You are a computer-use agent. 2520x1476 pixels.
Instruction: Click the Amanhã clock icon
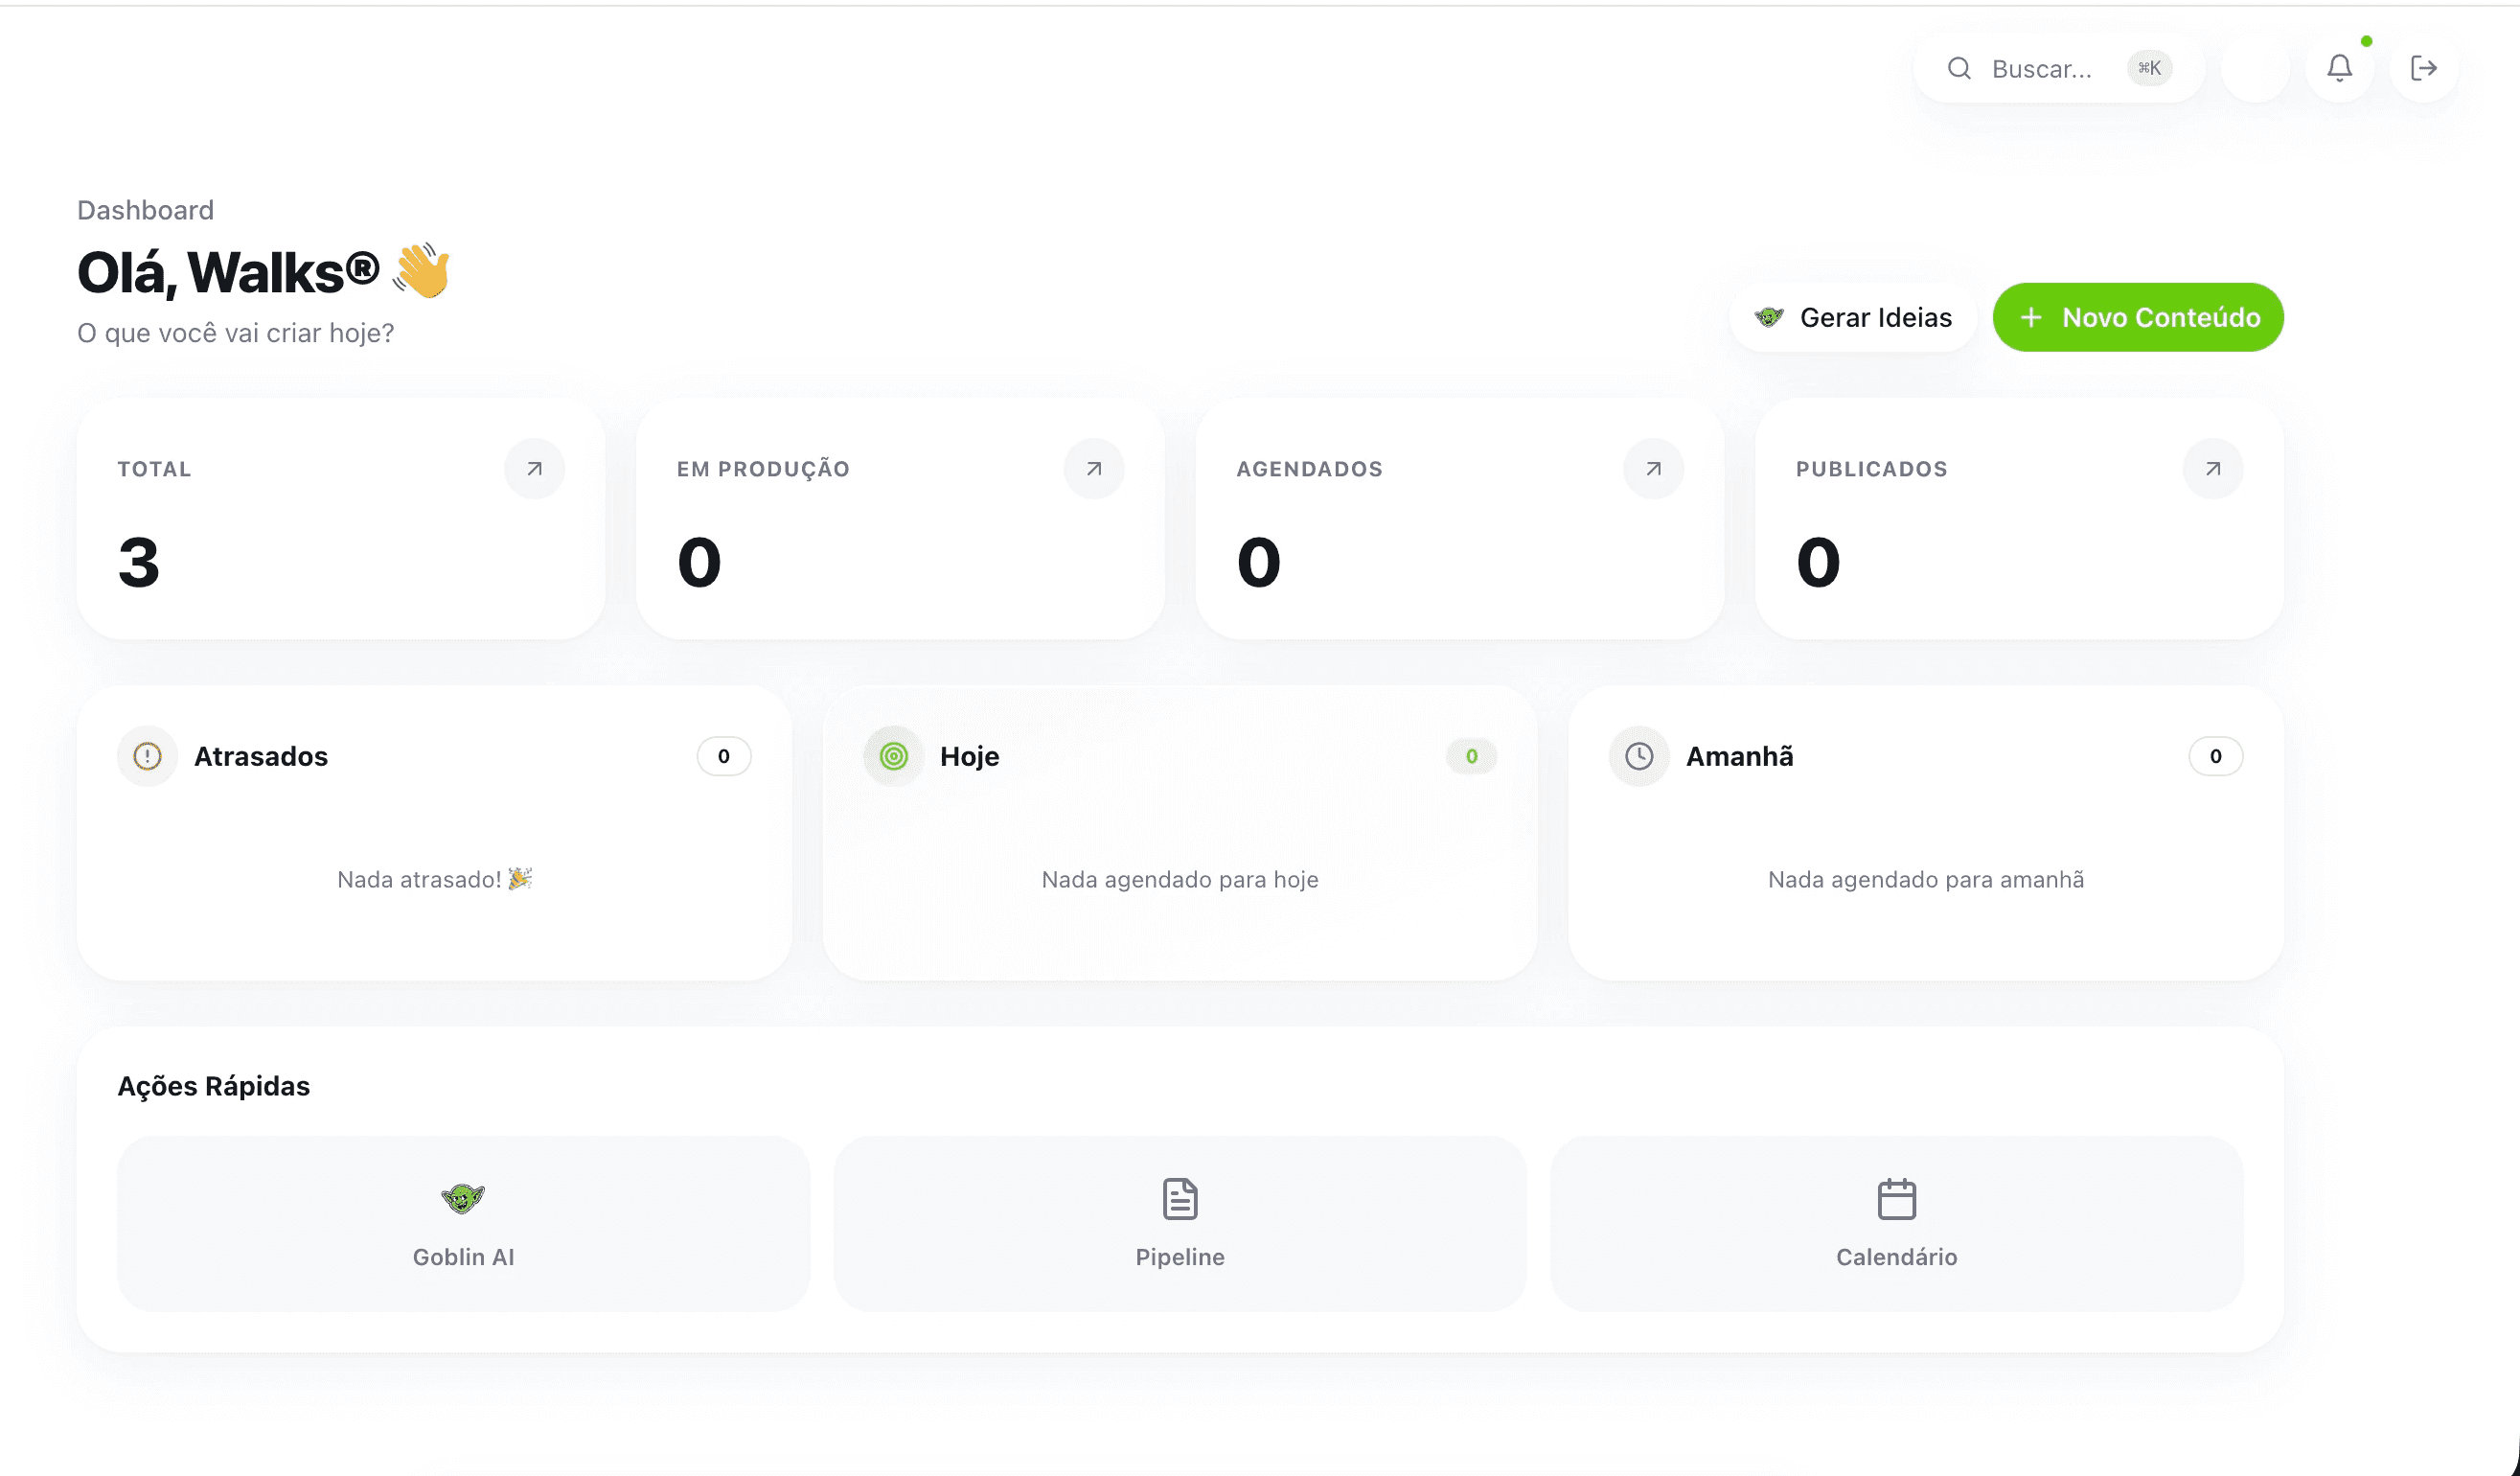tap(1638, 756)
